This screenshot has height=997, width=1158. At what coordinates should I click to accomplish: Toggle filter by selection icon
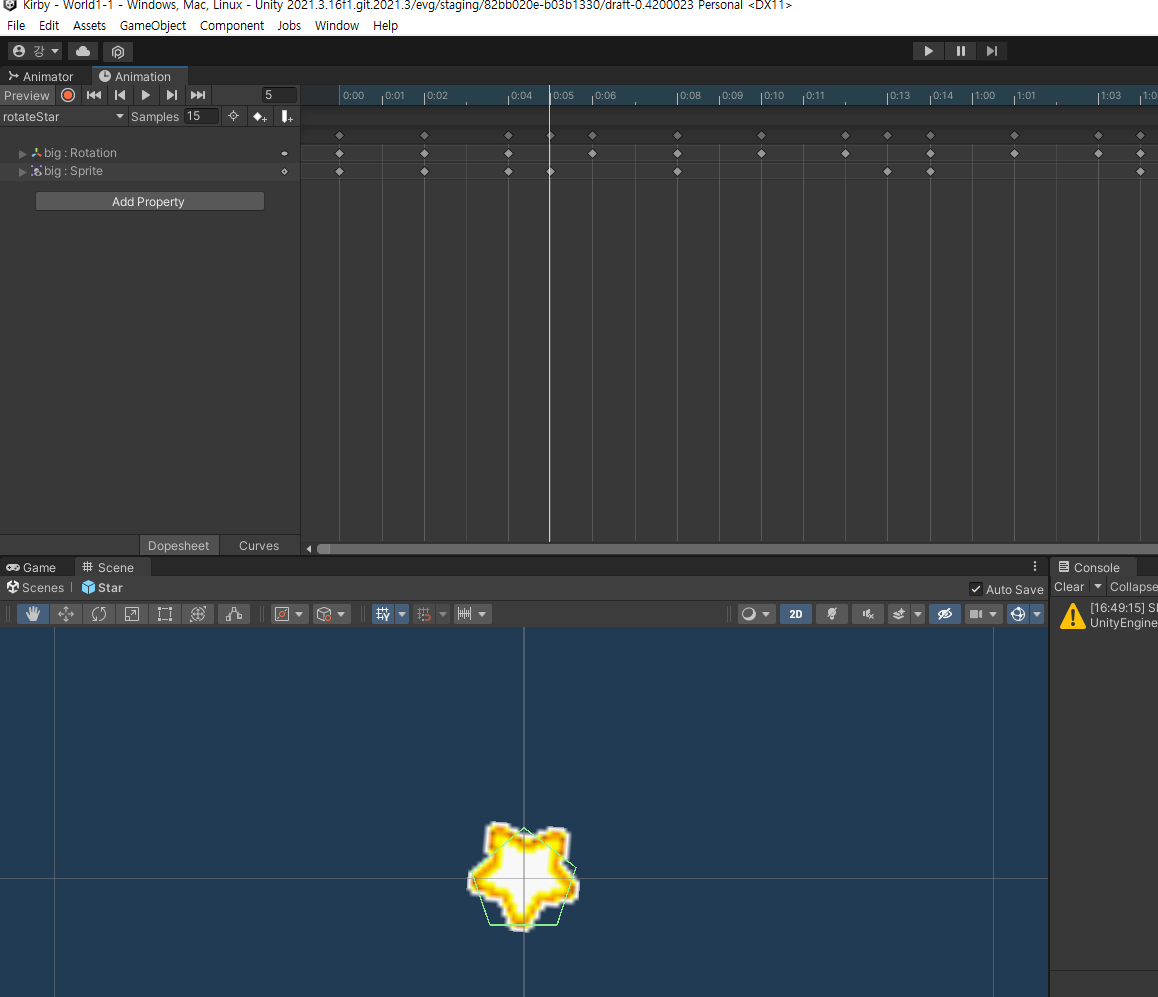[233, 116]
